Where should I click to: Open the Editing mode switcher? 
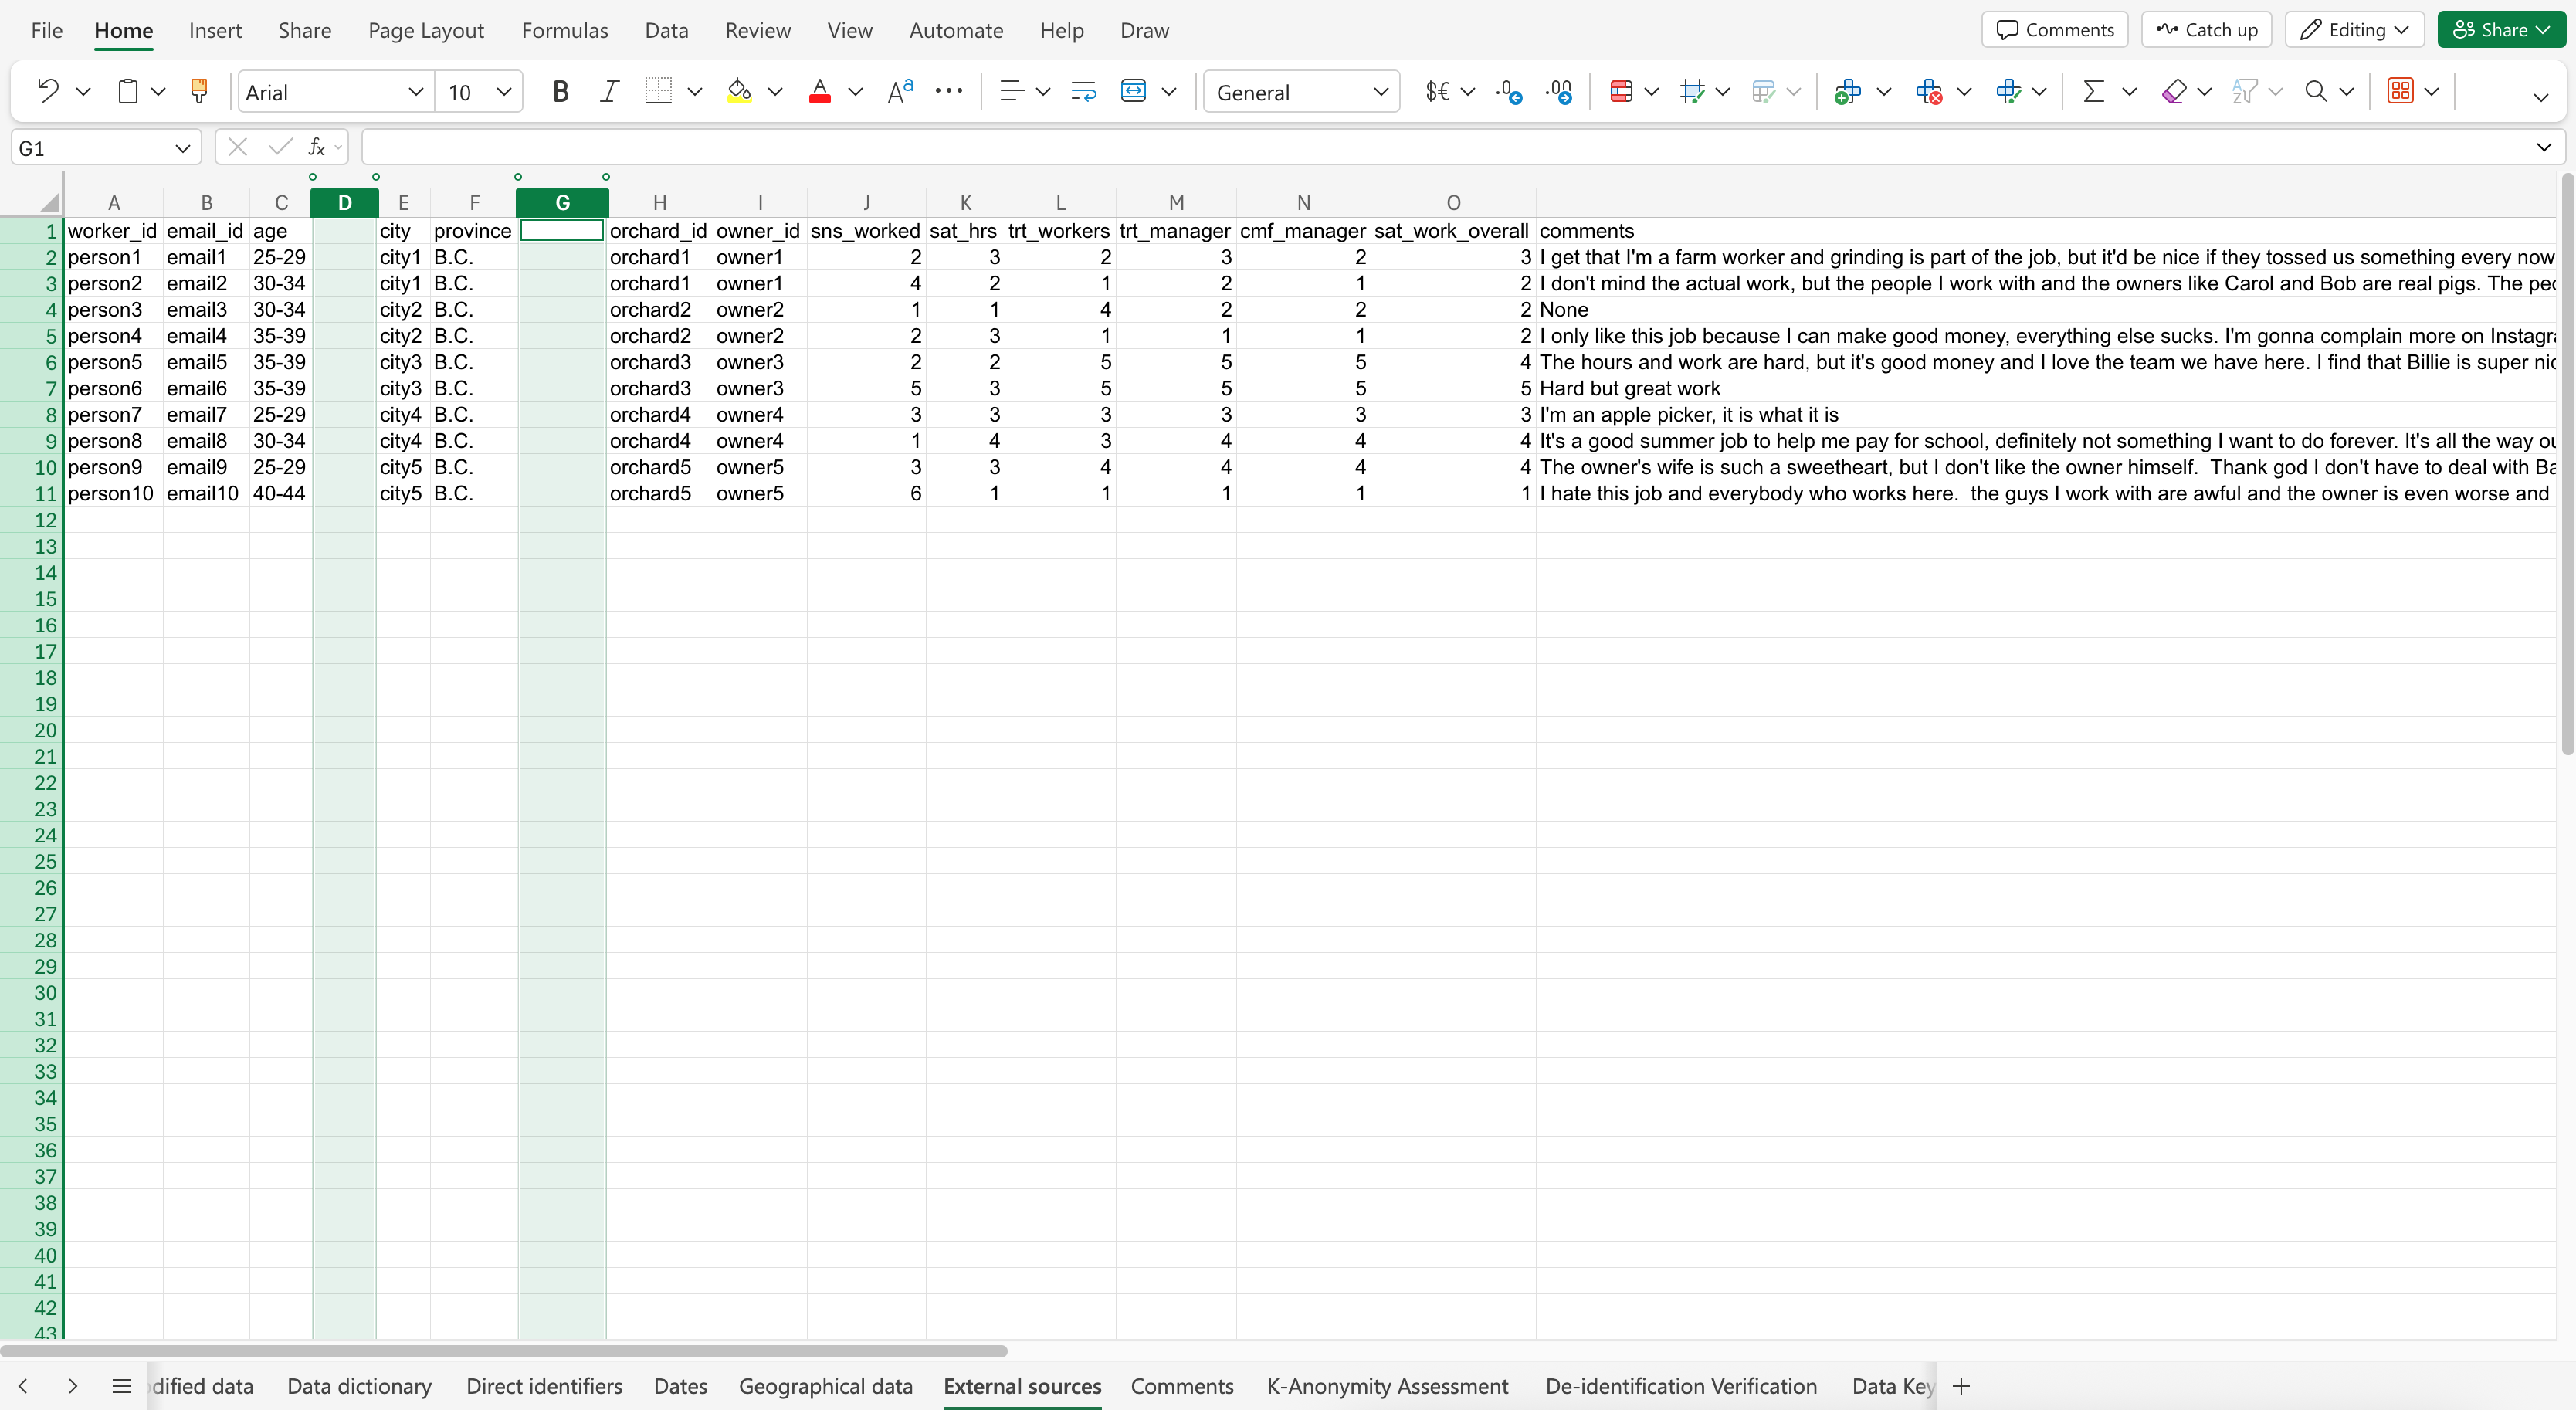tap(2354, 30)
